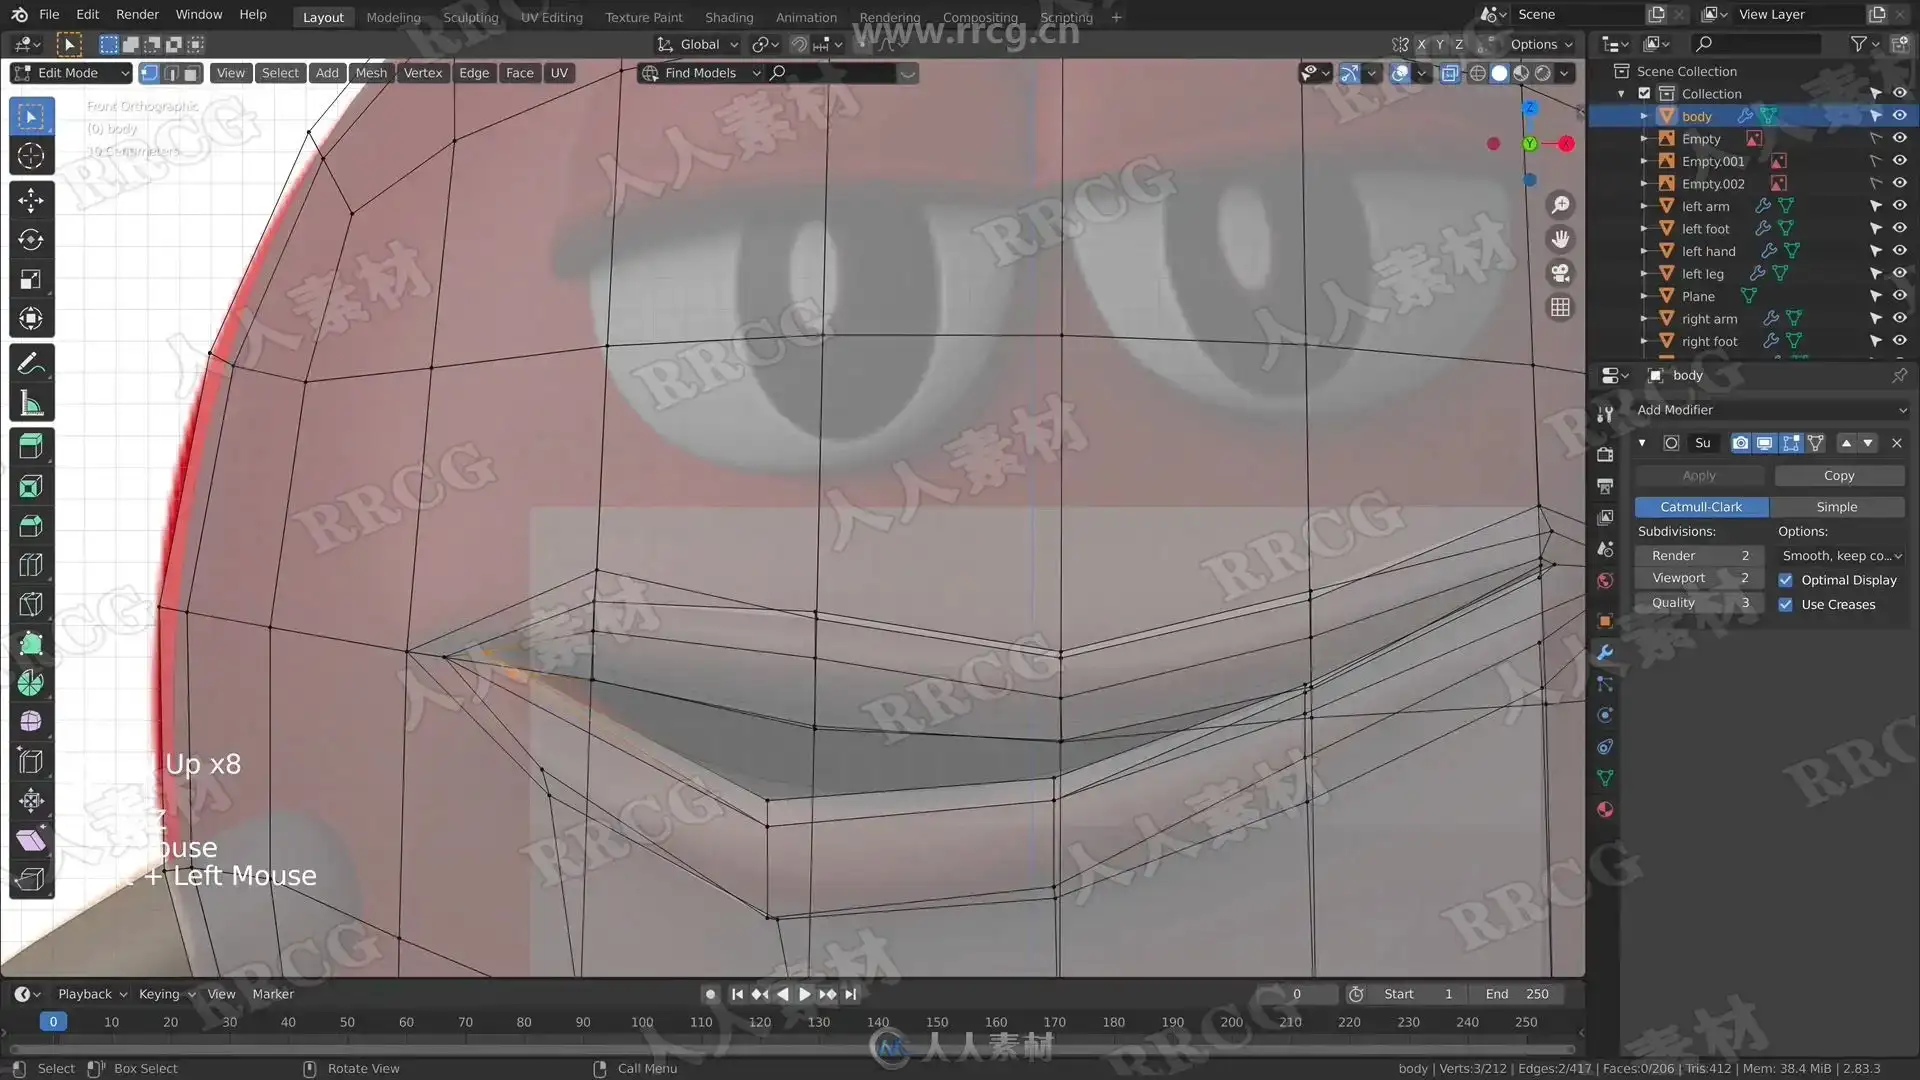Select the Measure ruler tool

pos(31,404)
